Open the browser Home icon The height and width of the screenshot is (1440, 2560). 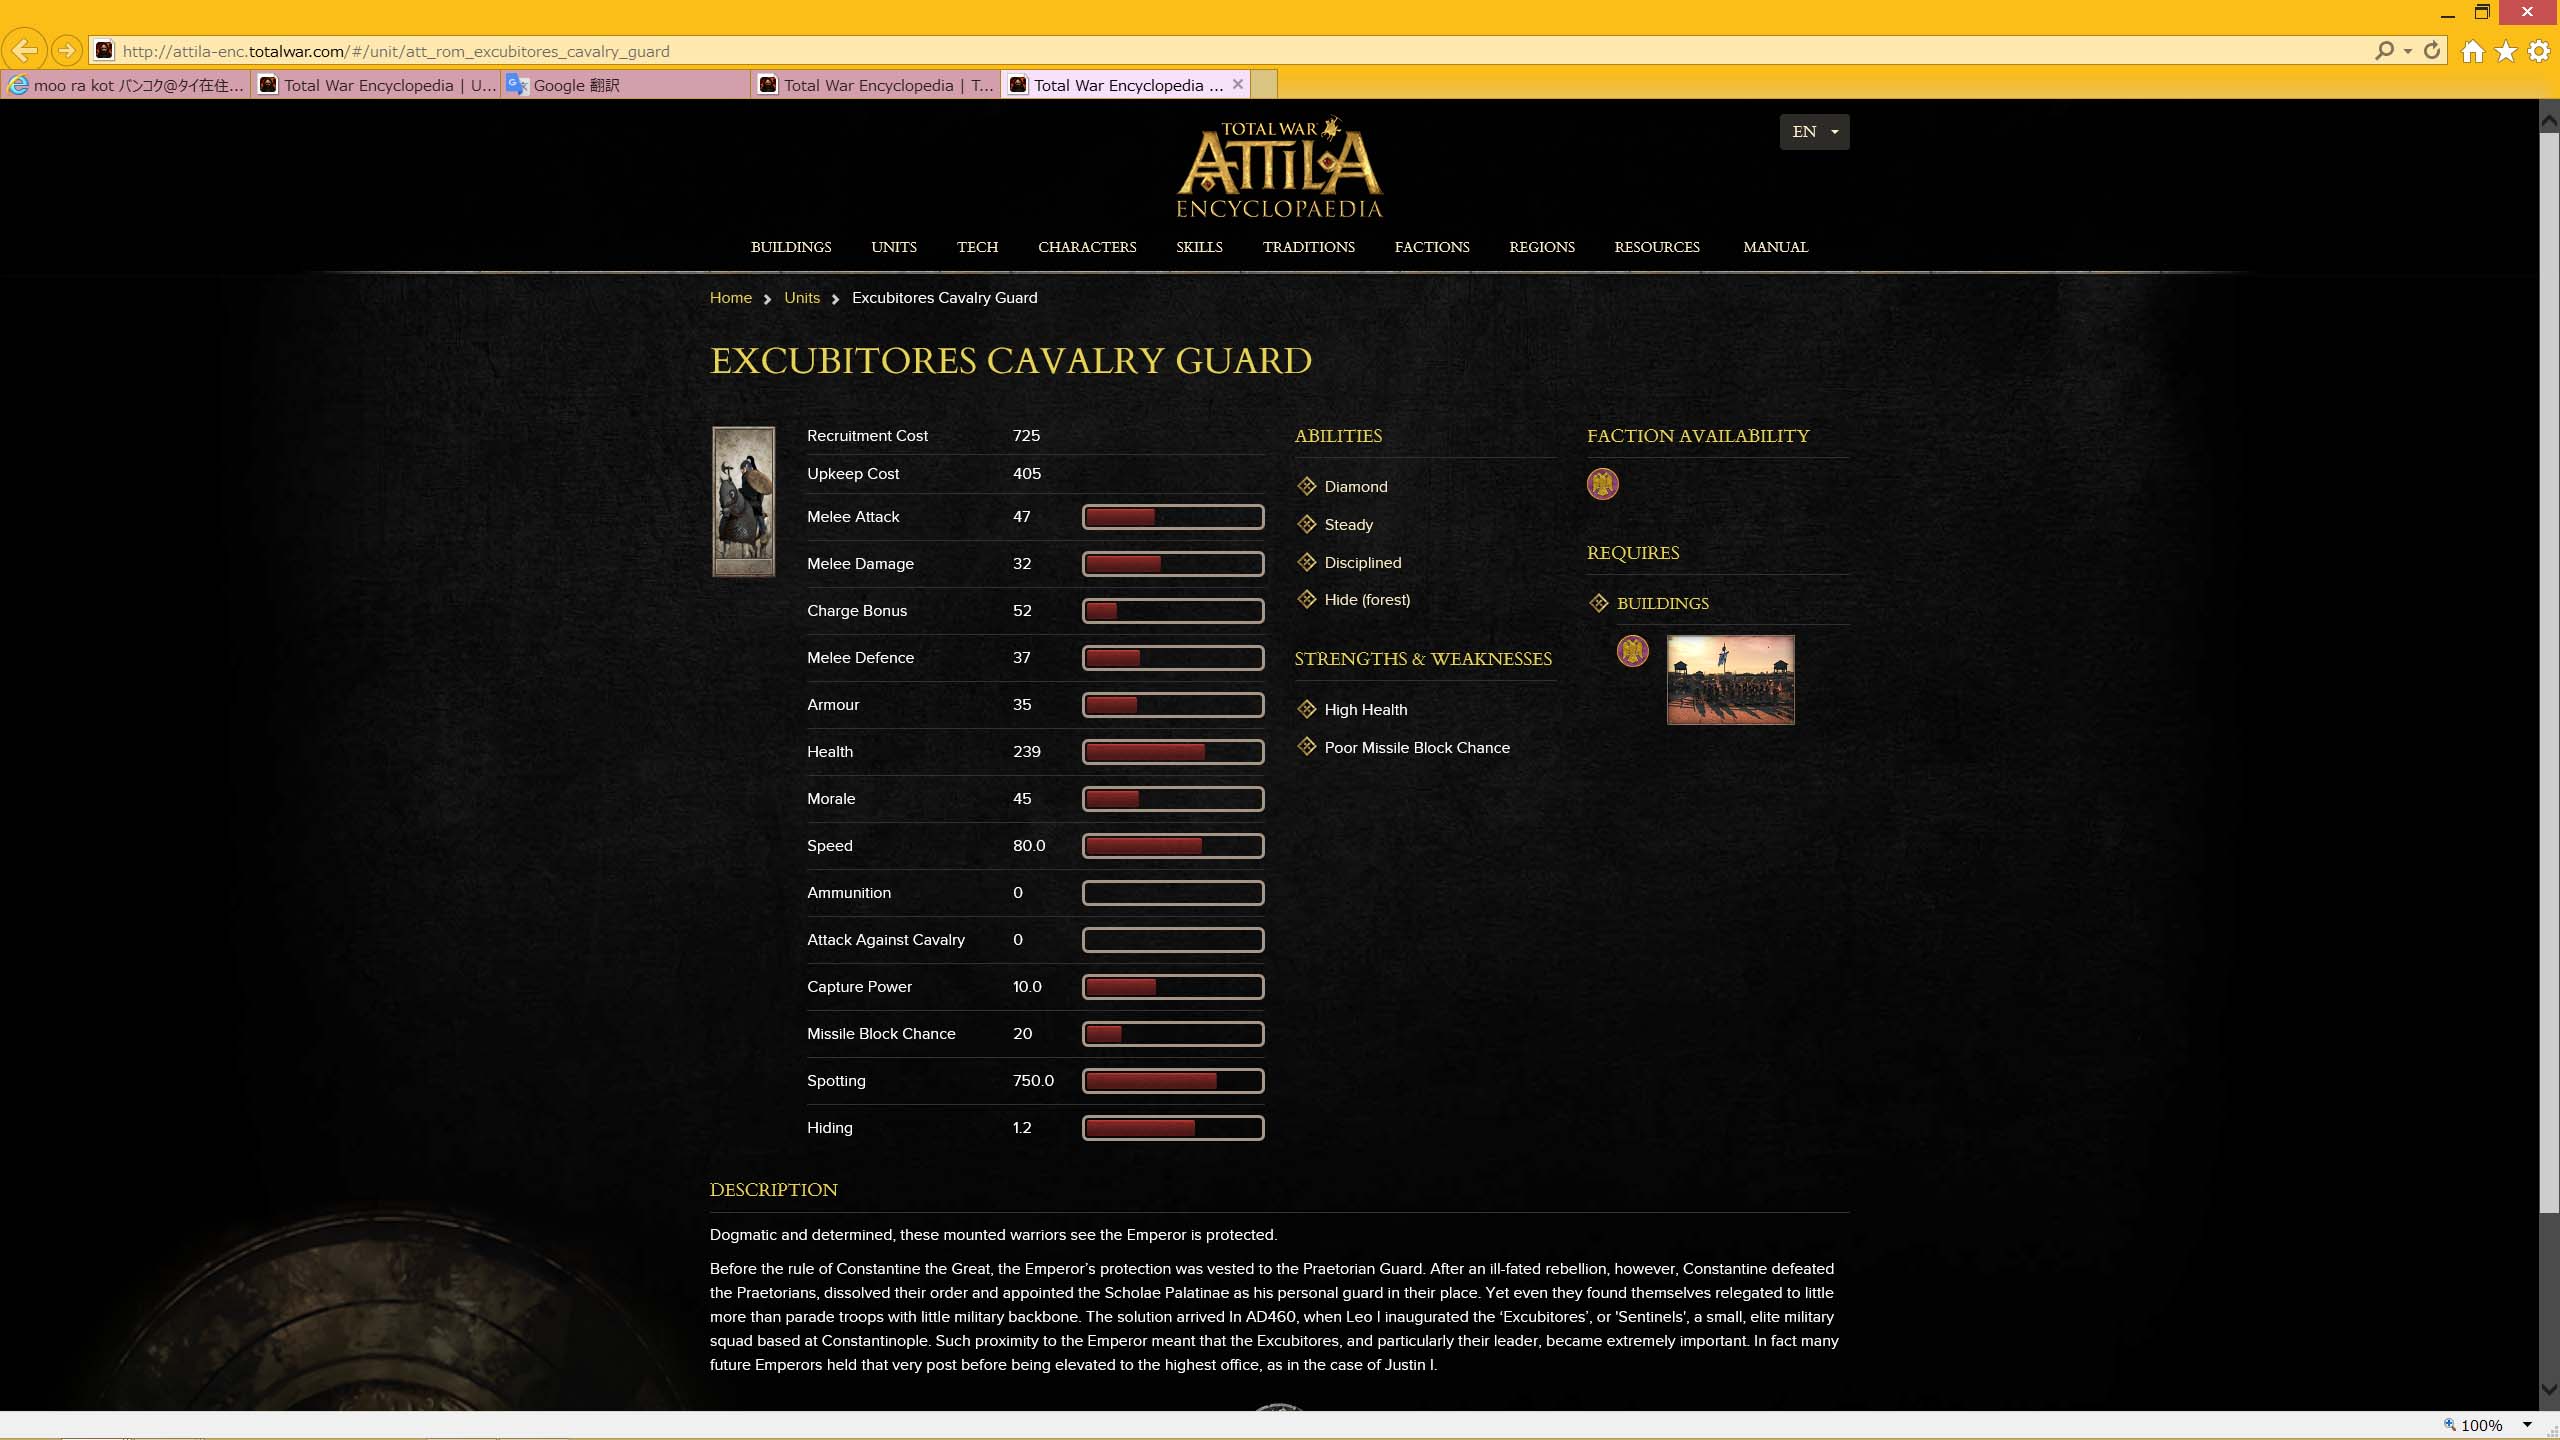pyautogui.click(x=2473, y=51)
